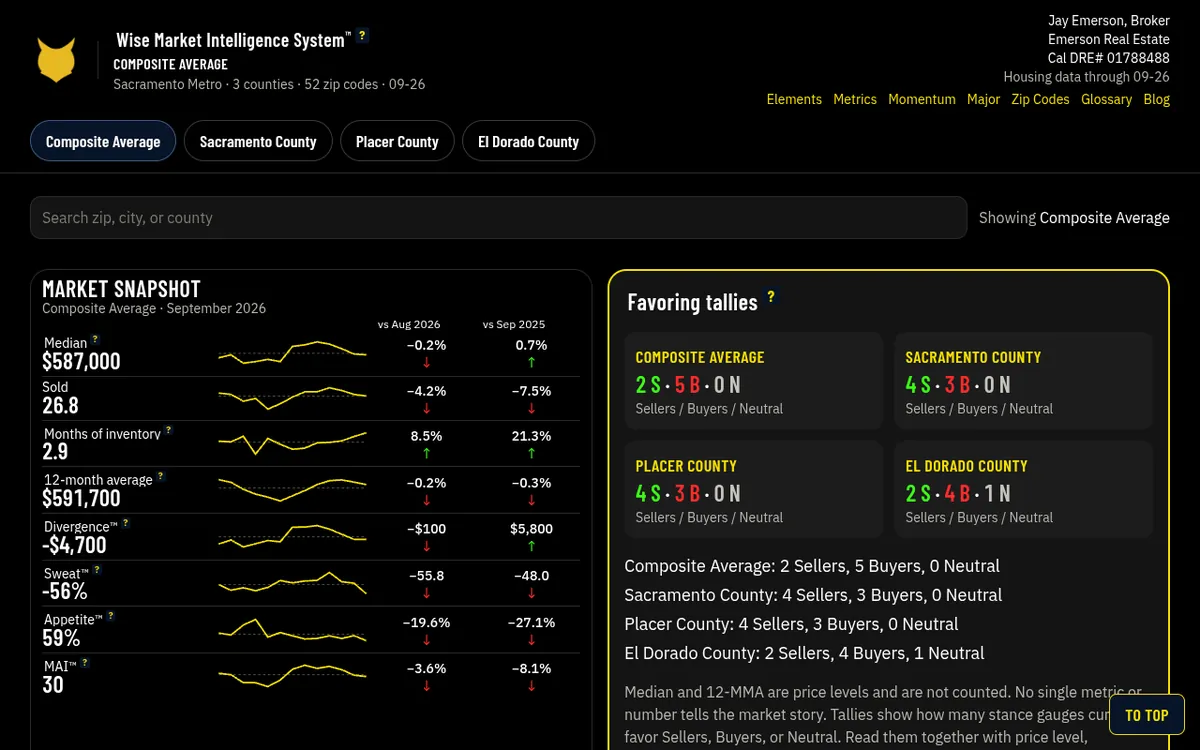Click the MAI sparkline chart

pyautogui.click(x=292, y=675)
